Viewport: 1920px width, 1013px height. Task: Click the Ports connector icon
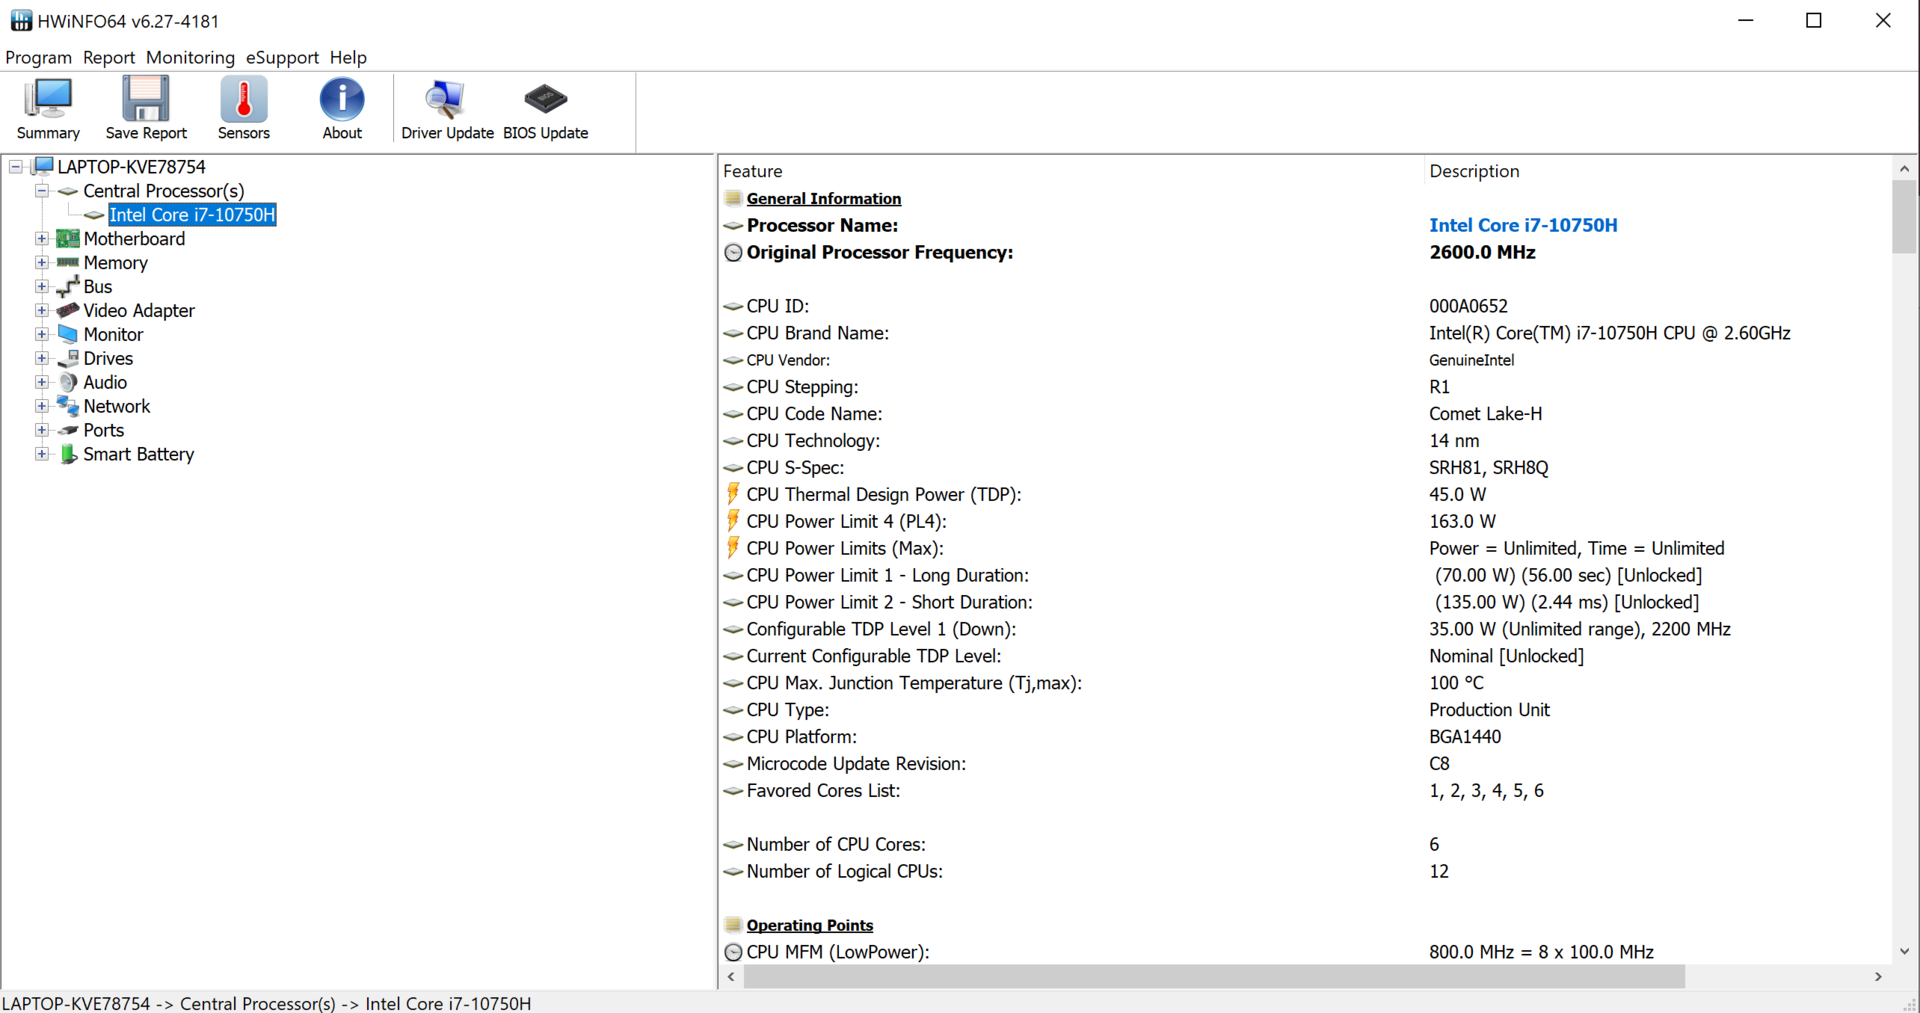coord(68,430)
